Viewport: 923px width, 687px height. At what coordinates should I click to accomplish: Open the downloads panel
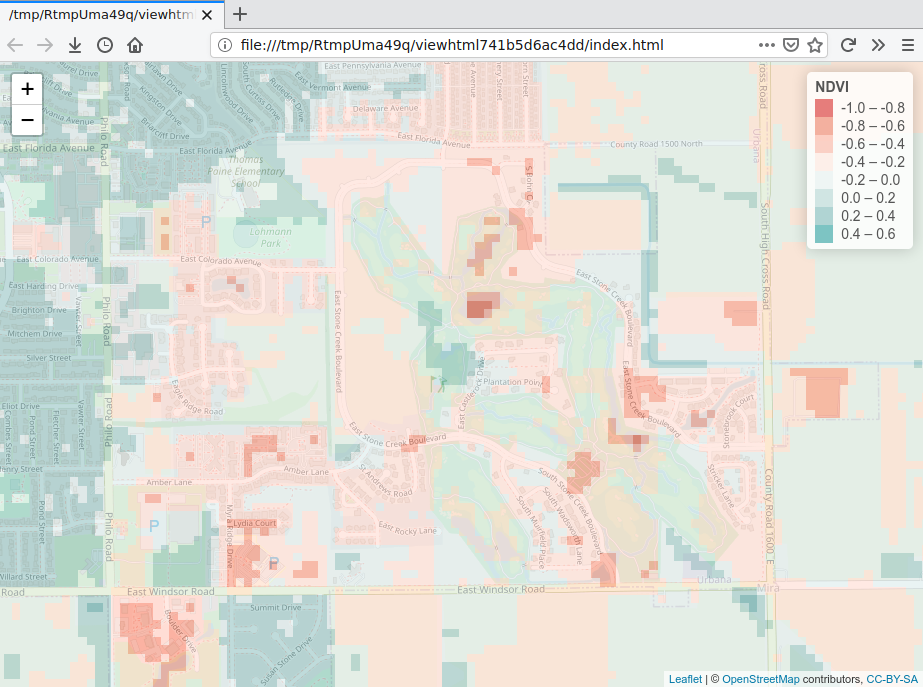coord(75,45)
